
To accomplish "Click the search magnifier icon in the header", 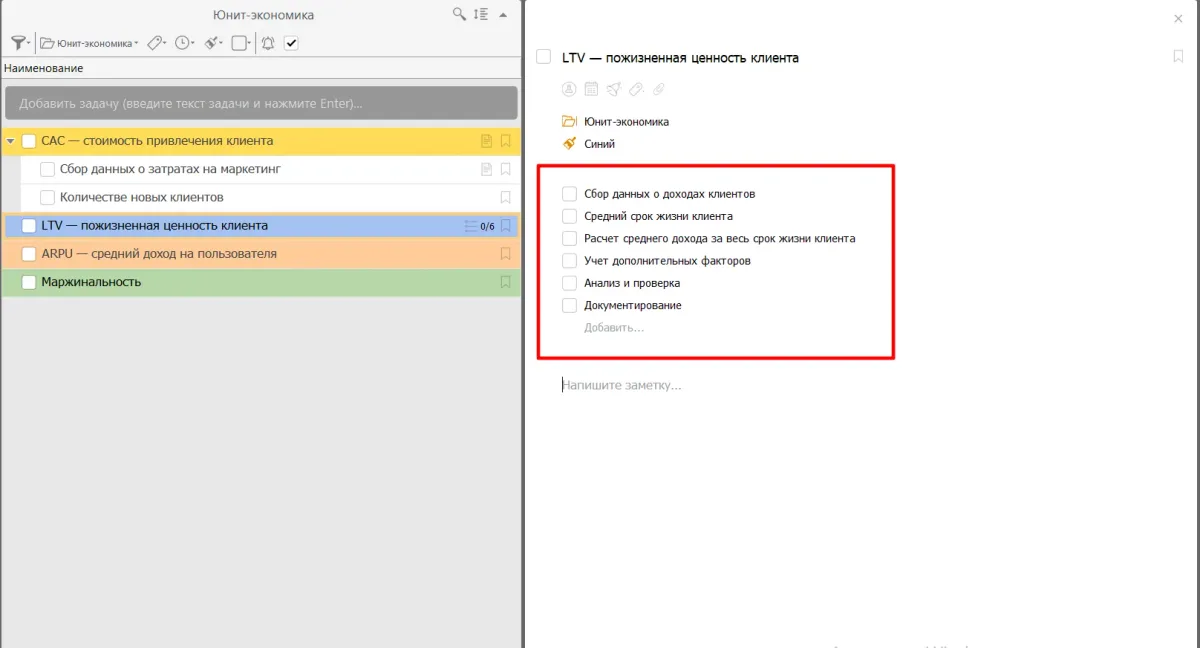I will [x=459, y=14].
